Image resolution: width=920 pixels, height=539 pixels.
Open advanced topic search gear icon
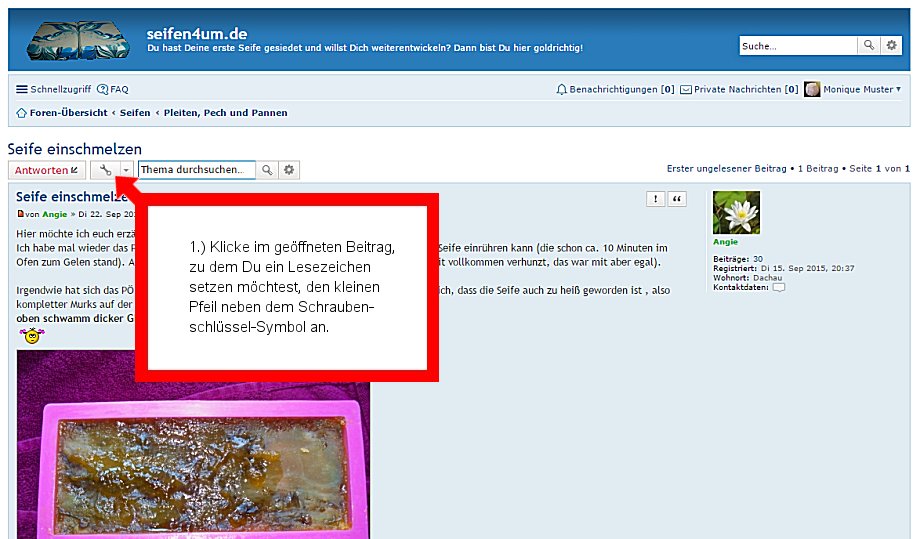pos(289,170)
